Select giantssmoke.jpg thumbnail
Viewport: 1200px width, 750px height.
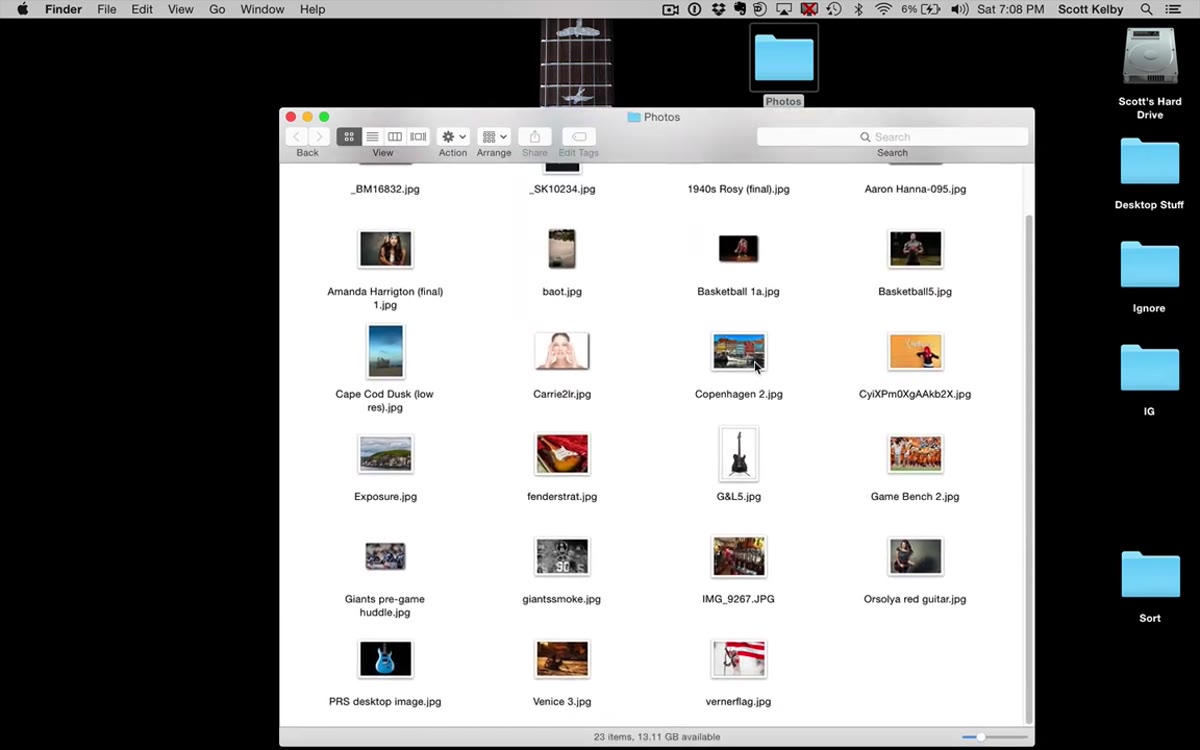tap(562, 556)
